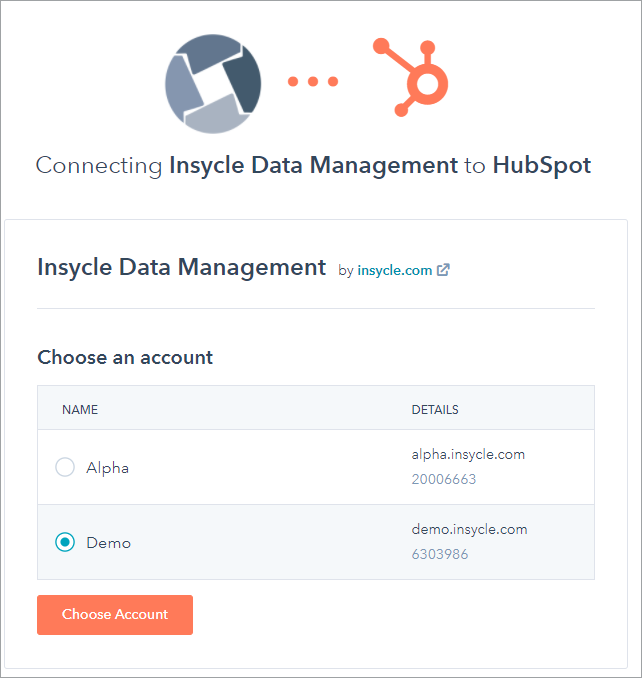Click the alpha.insycle.com domain text

coord(468,454)
